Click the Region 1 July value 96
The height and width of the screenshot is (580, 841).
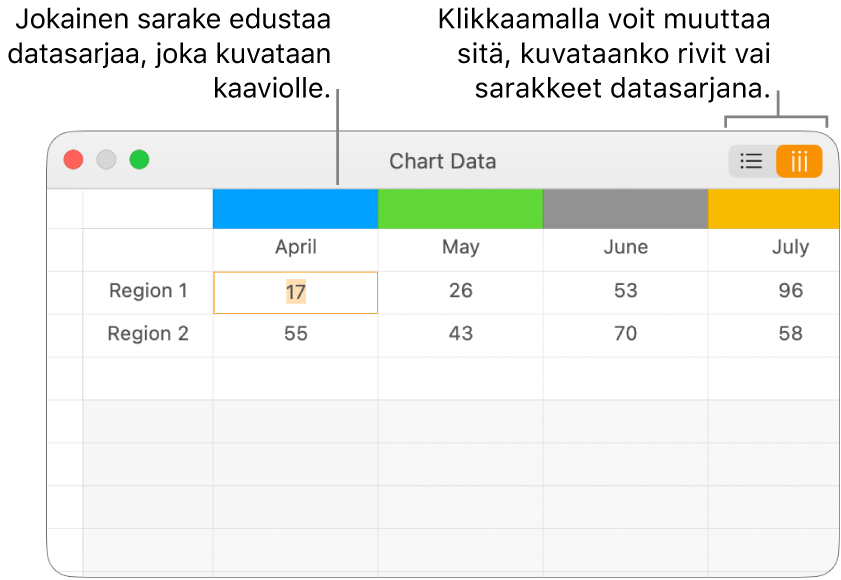pos(789,291)
